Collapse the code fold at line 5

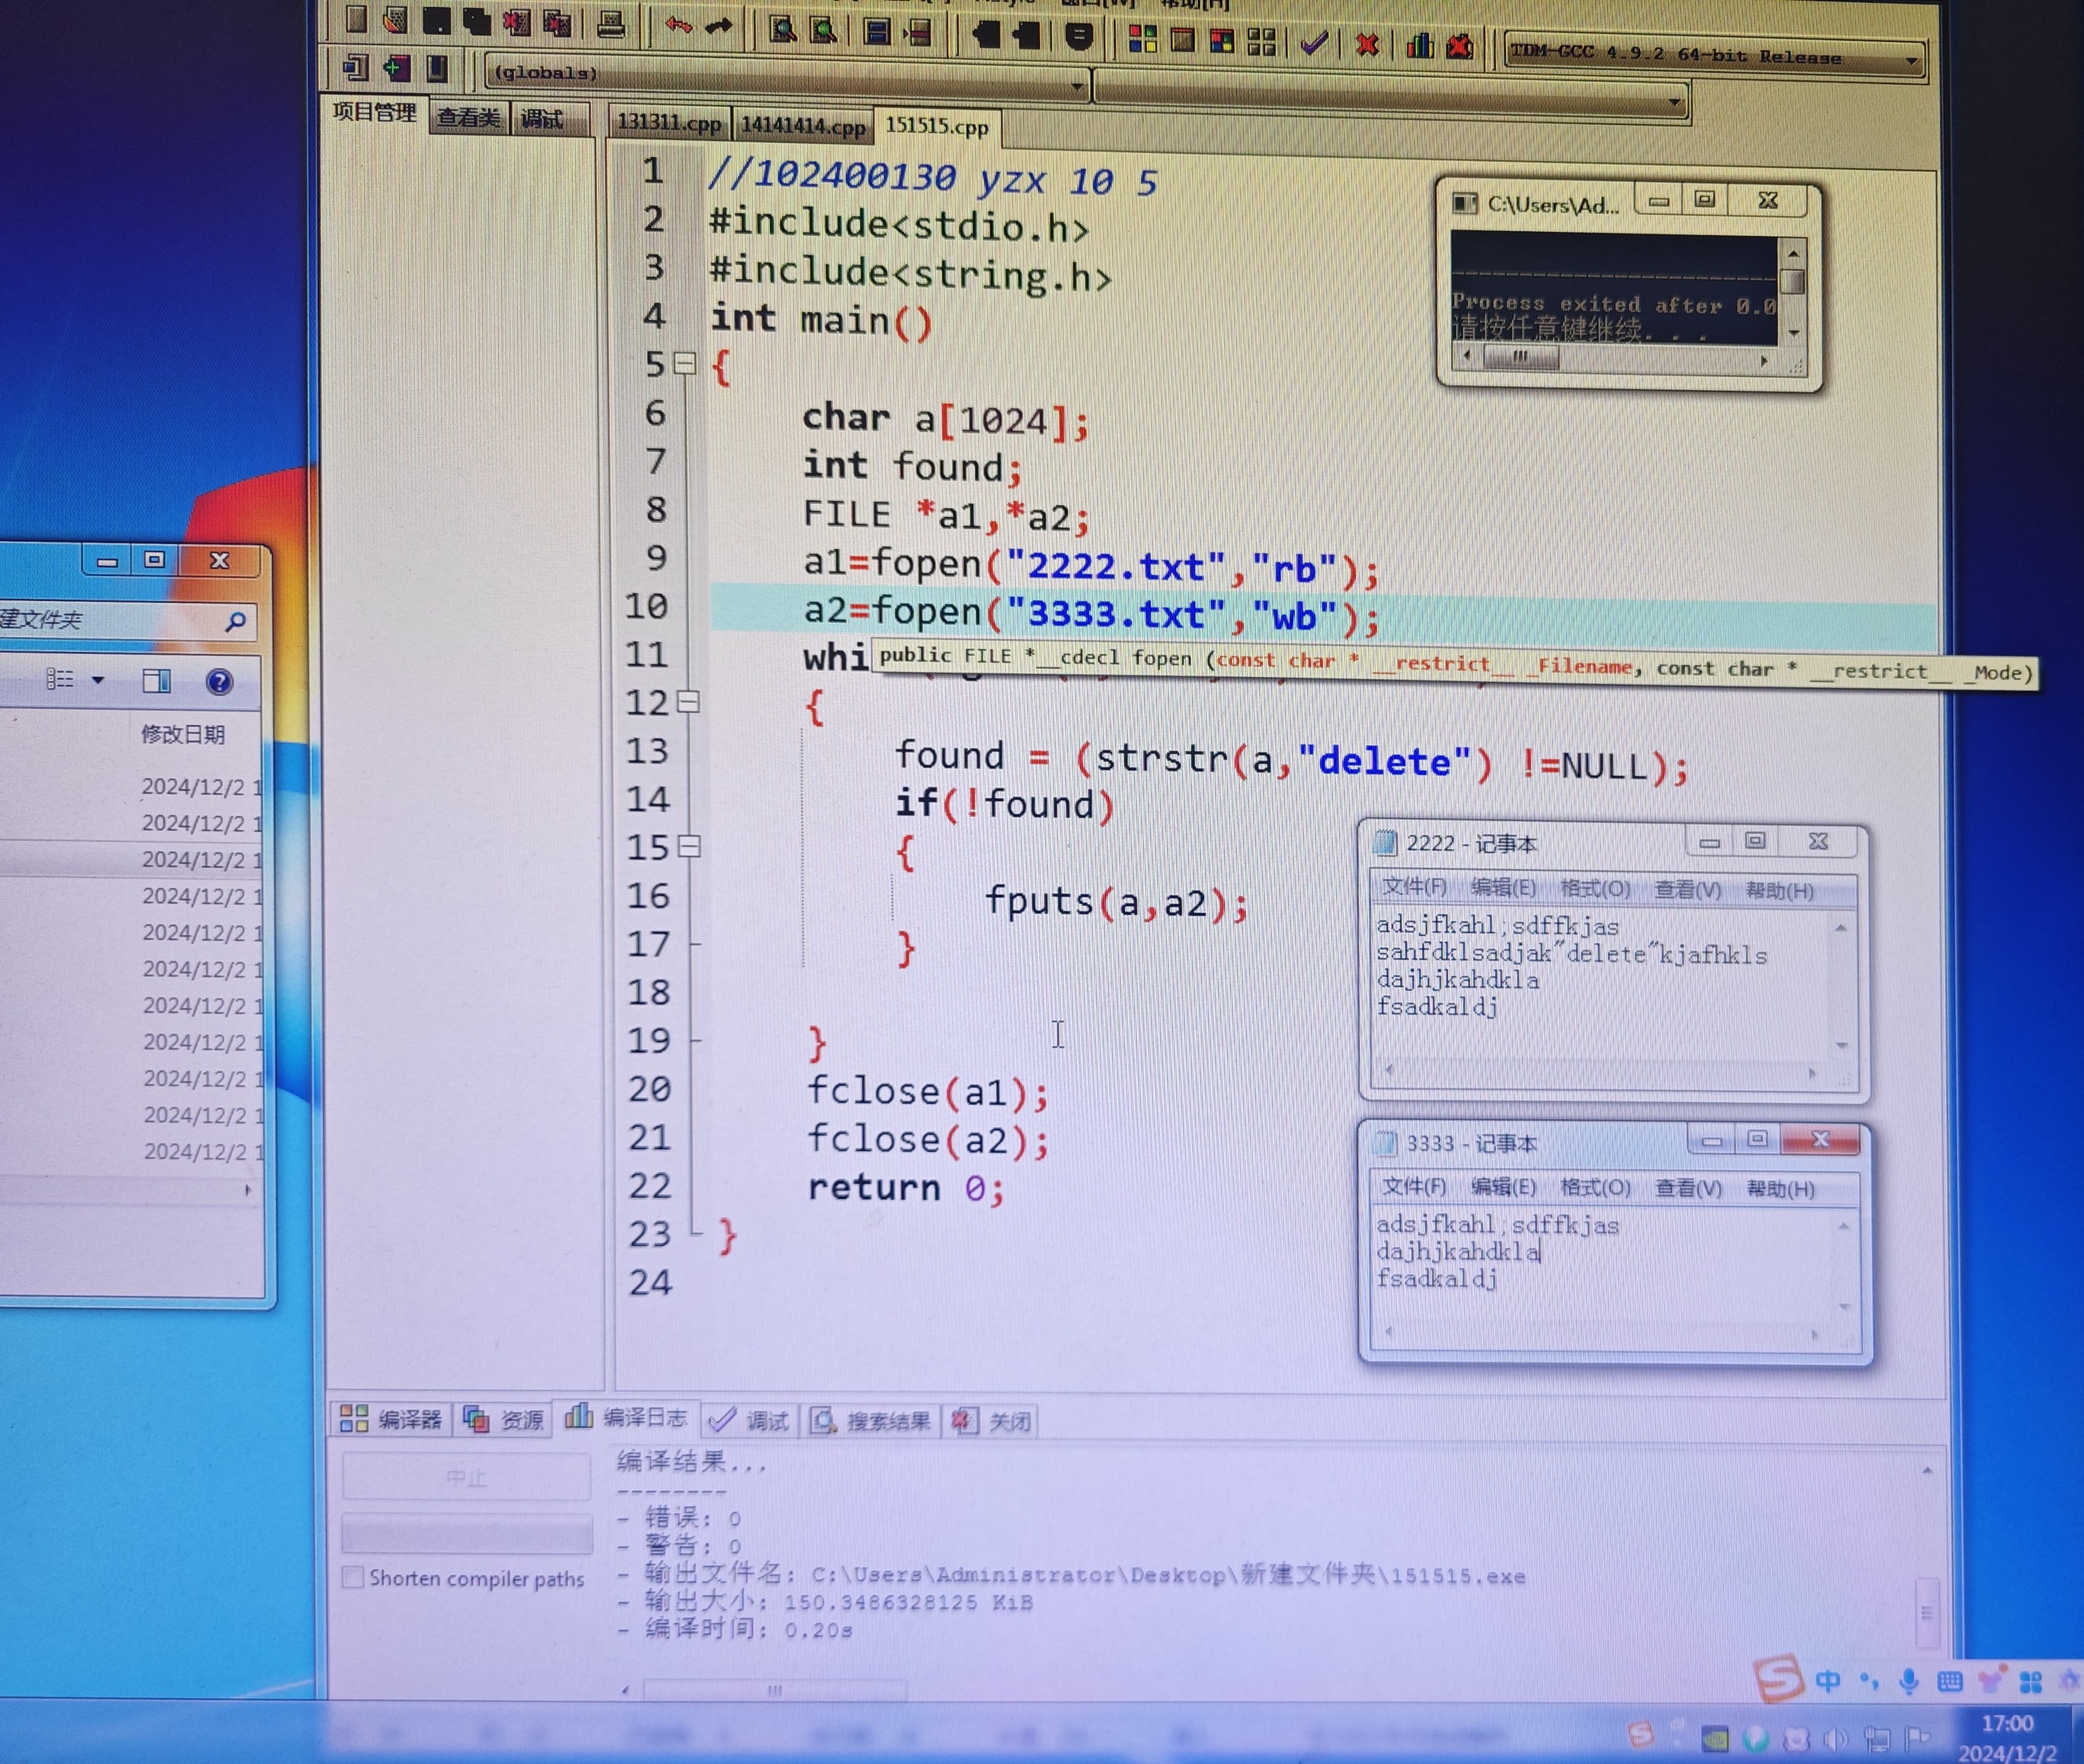click(685, 364)
